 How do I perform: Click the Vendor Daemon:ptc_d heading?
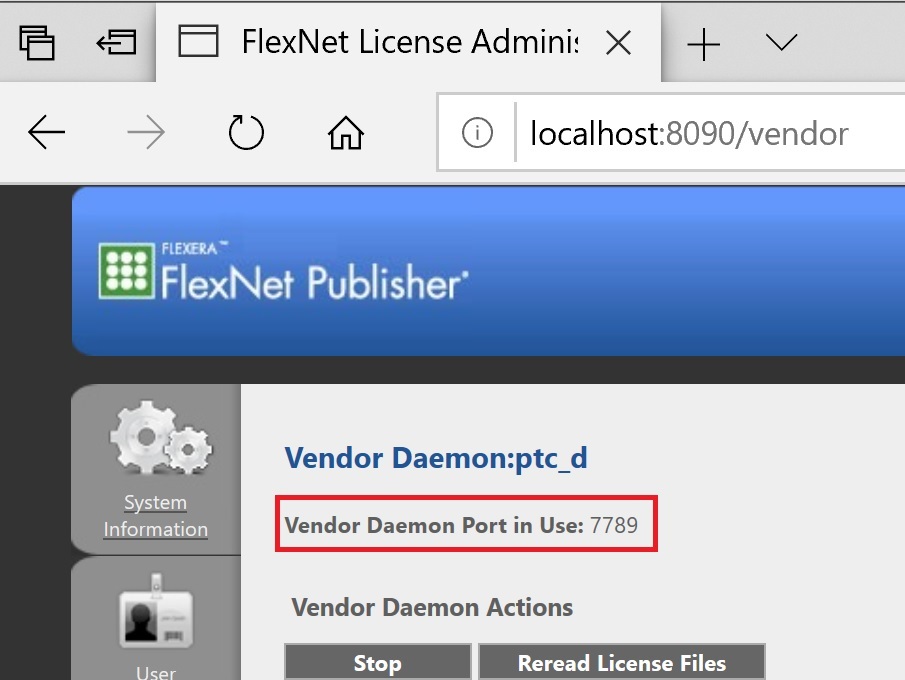pos(436,458)
